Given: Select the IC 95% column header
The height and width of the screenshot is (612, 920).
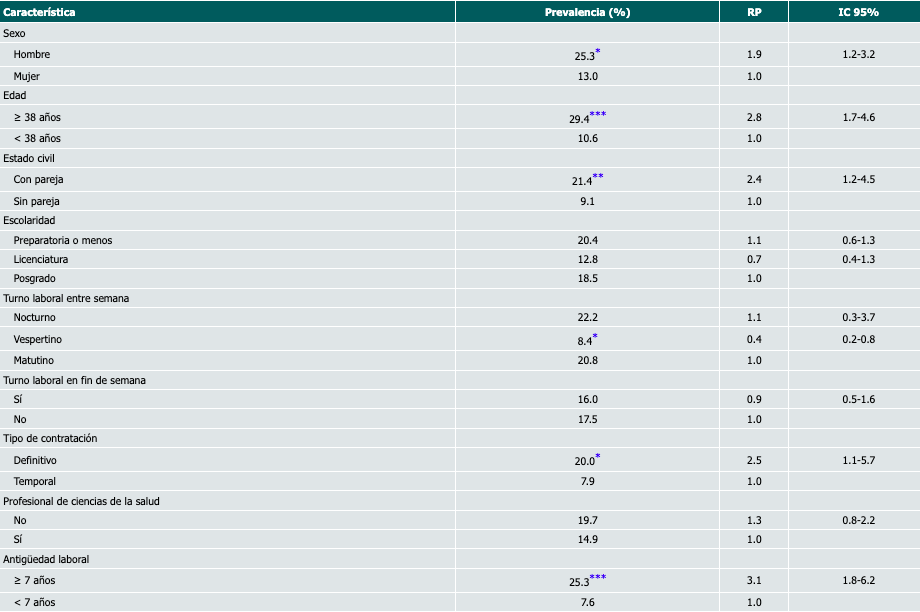Looking at the screenshot, I should [x=858, y=12].
